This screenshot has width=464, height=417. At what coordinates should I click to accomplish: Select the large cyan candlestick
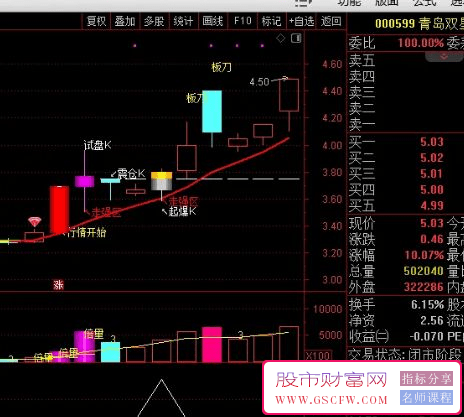pyautogui.click(x=212, y=111)
